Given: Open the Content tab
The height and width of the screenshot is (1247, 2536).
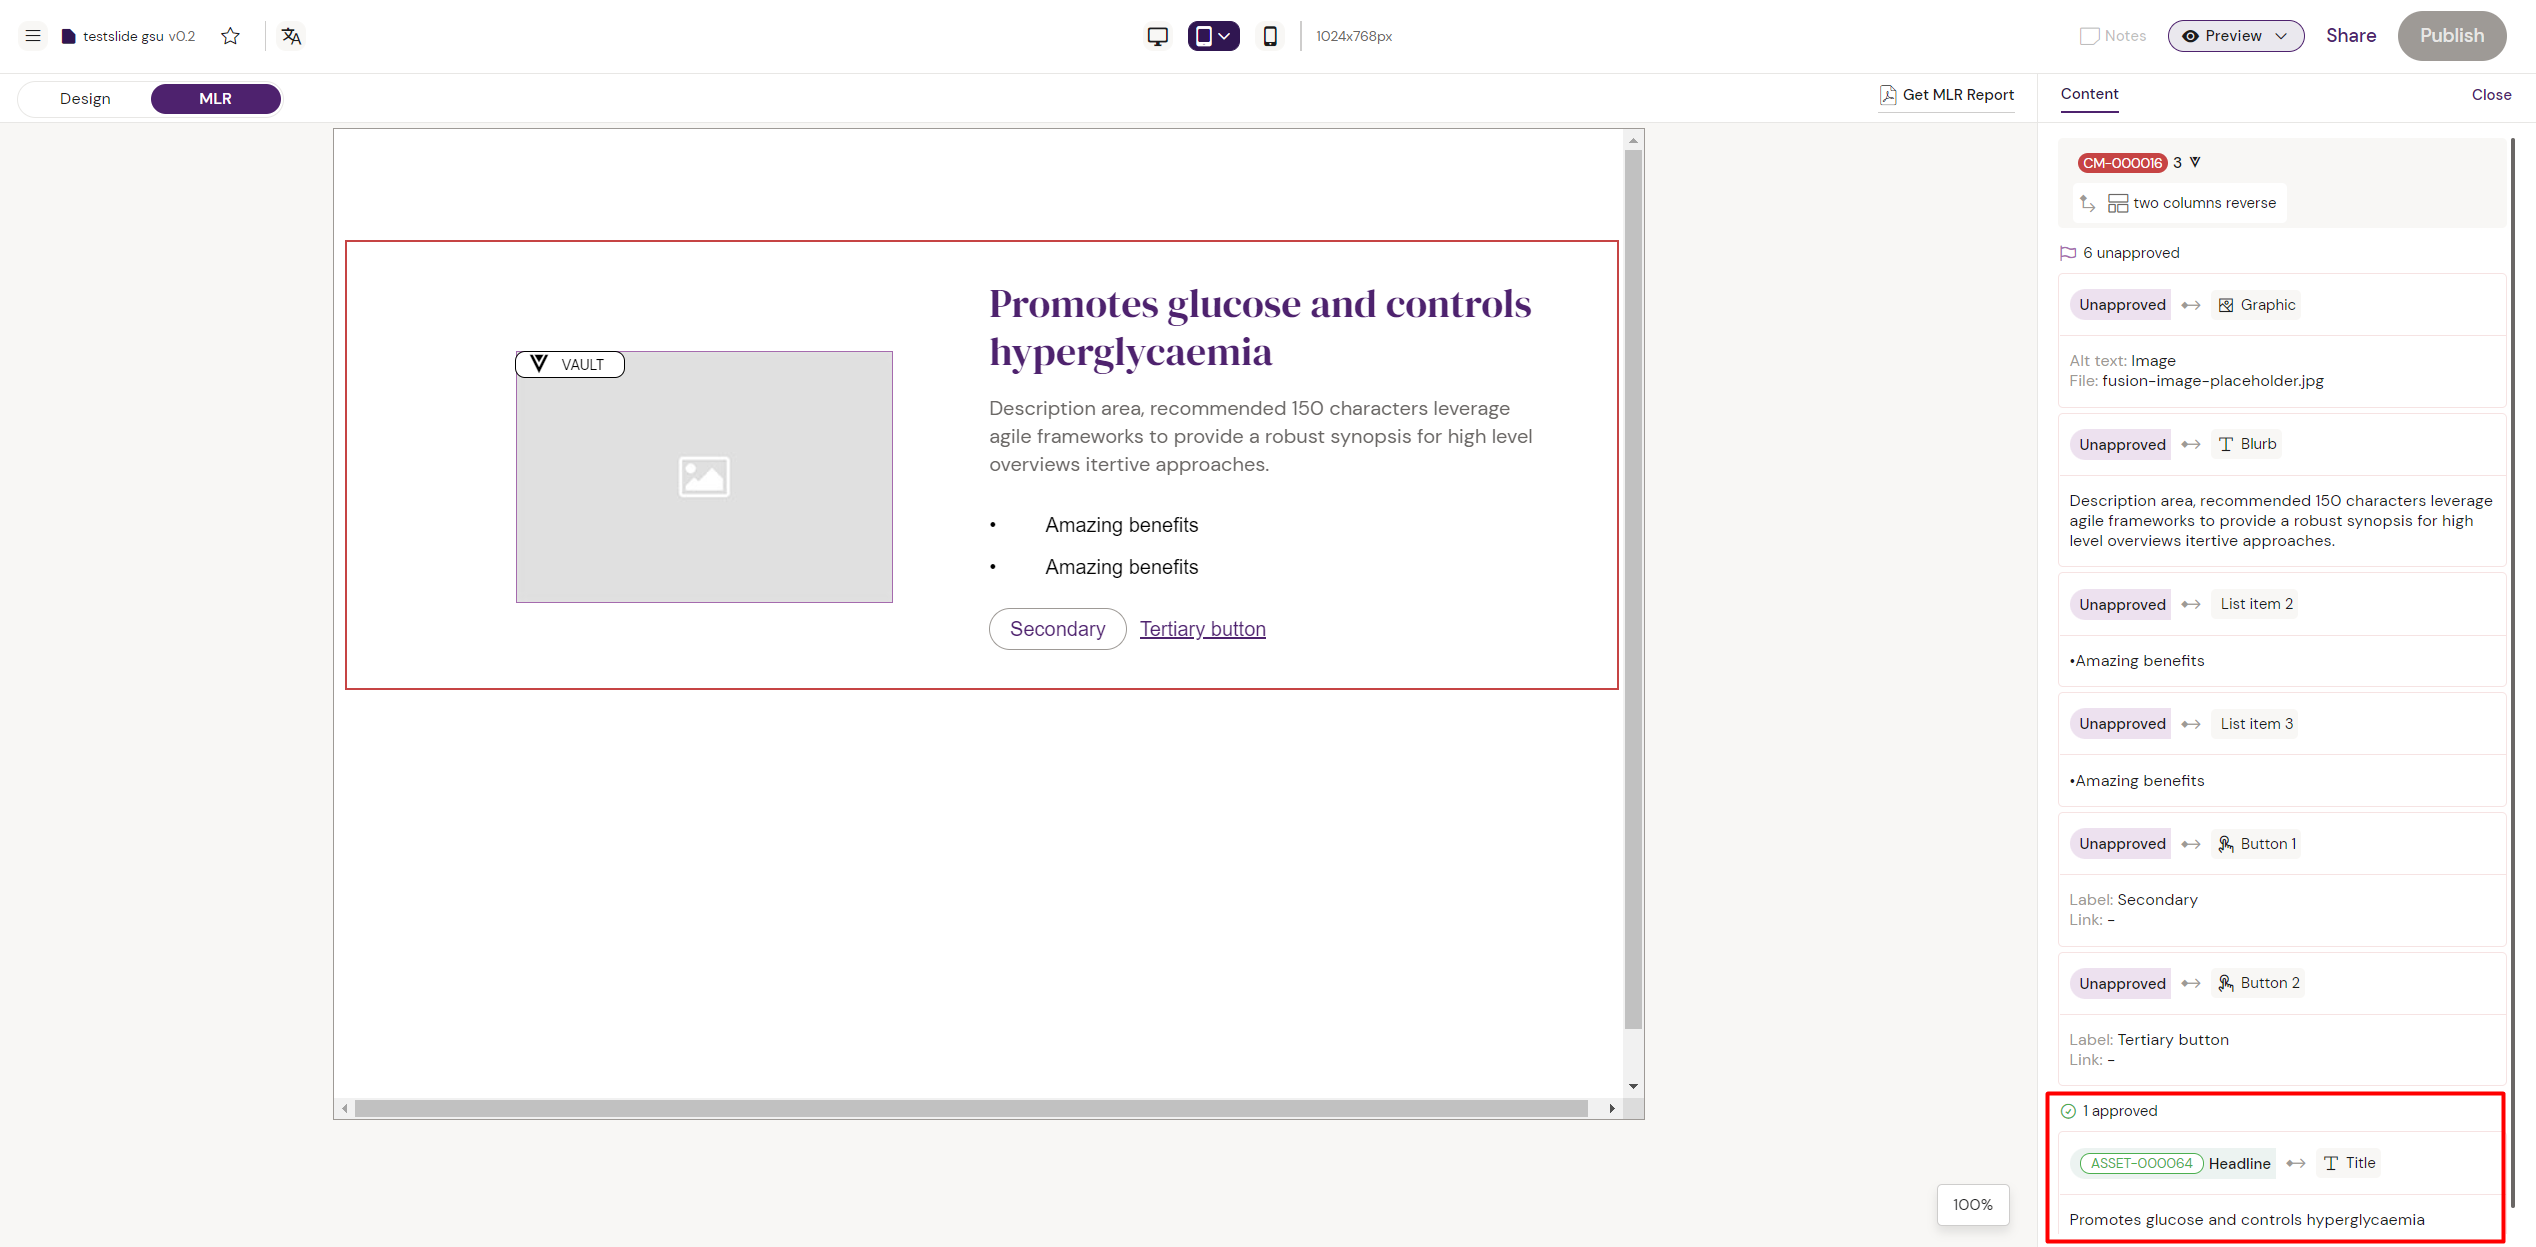Looking at the screenshot, I should [x=2089, y=94].
